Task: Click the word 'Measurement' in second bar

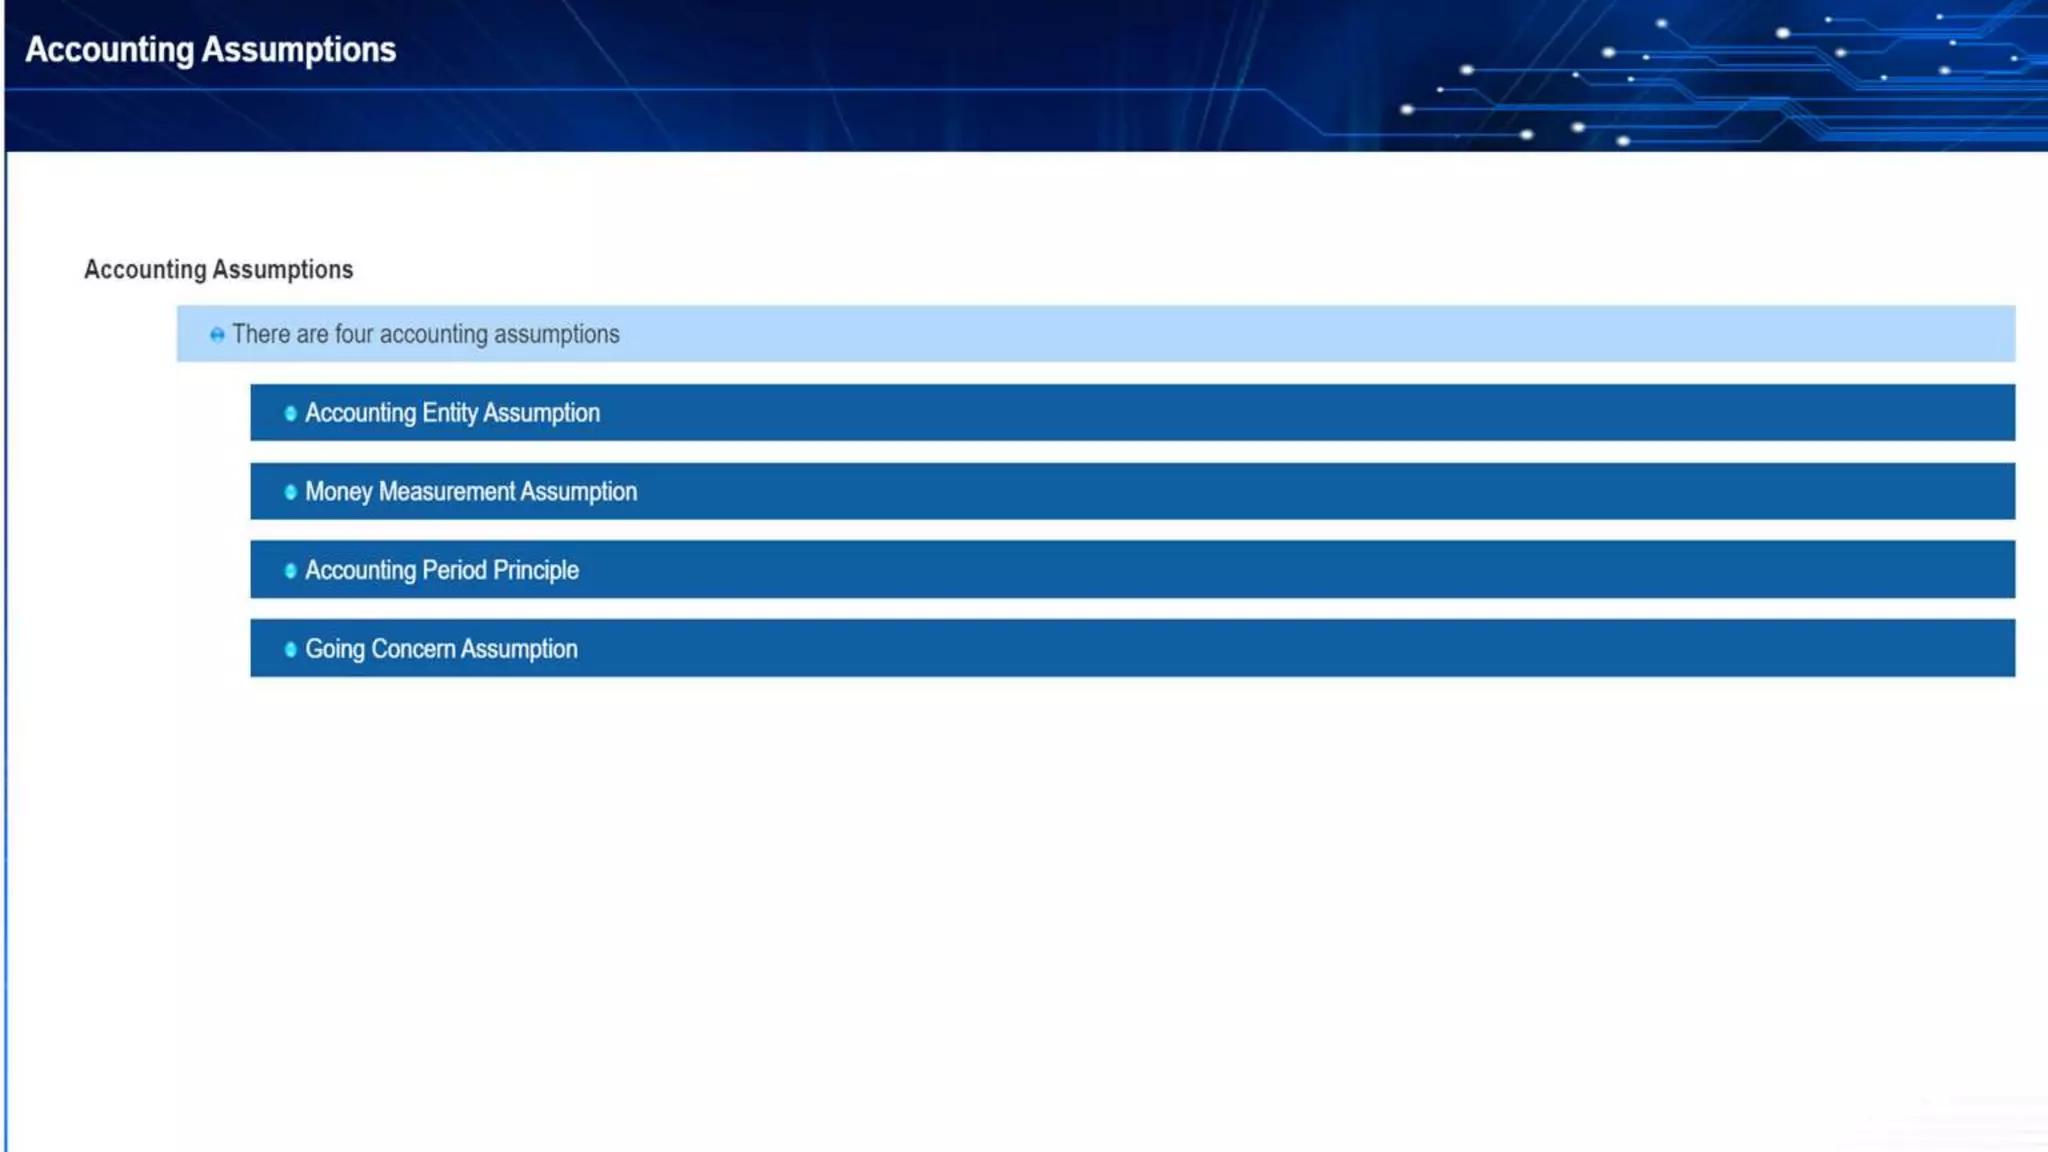Action: (x=446, y=492)
